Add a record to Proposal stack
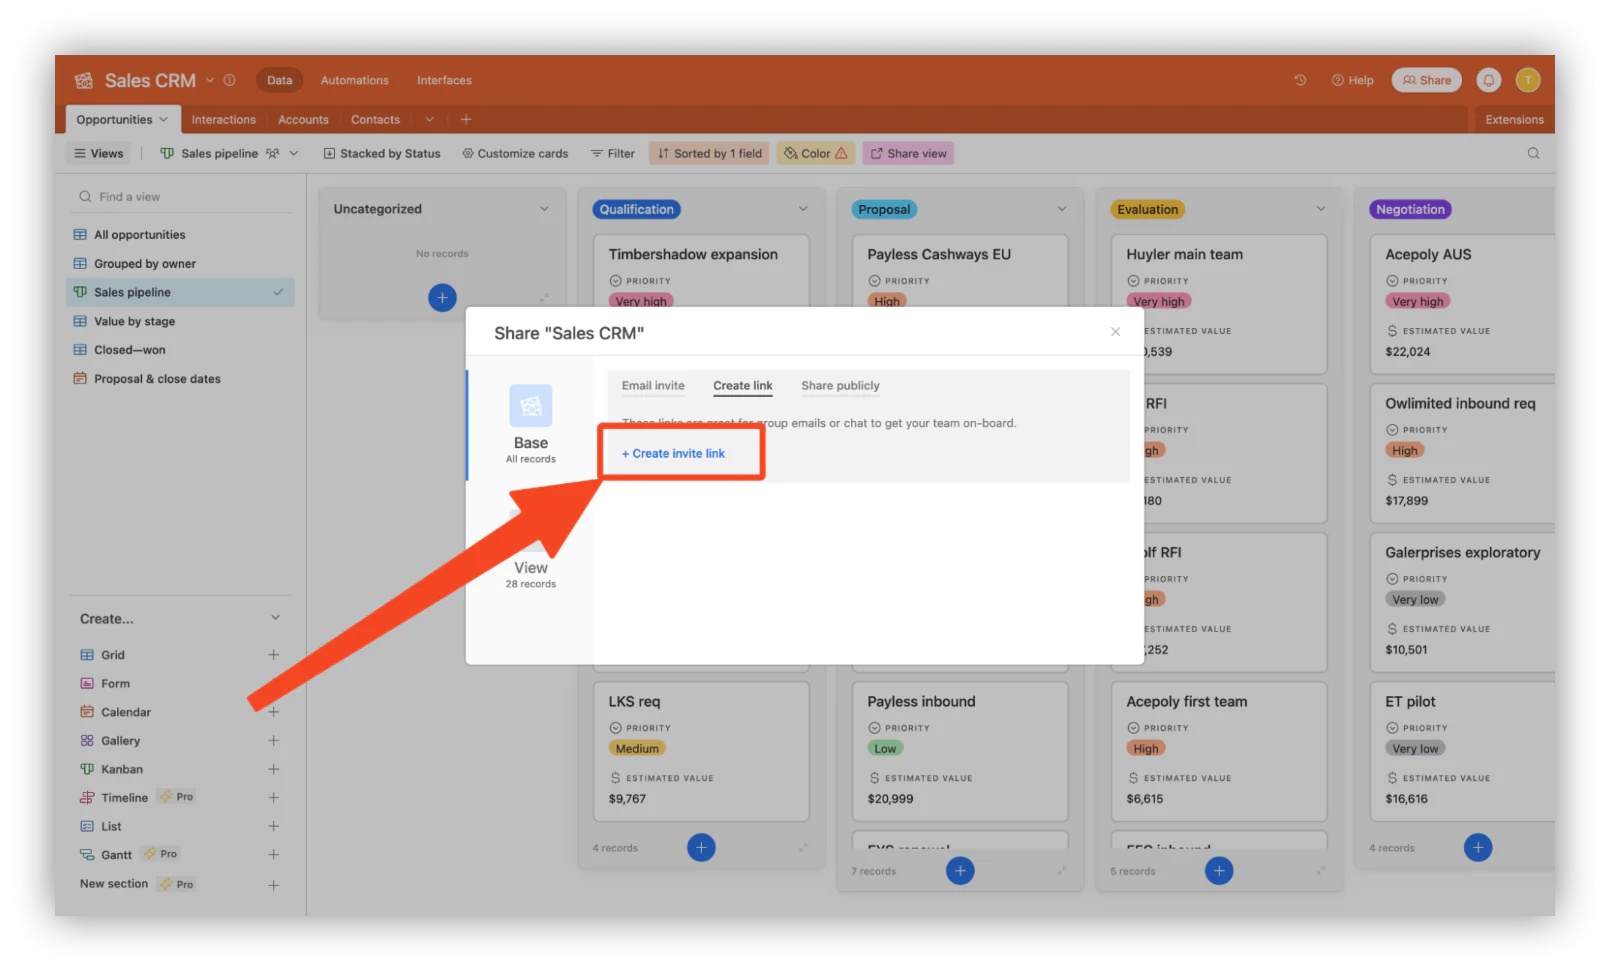This screenshot has height=971, width=1610. pyautogui.click(x=960, y=870)
